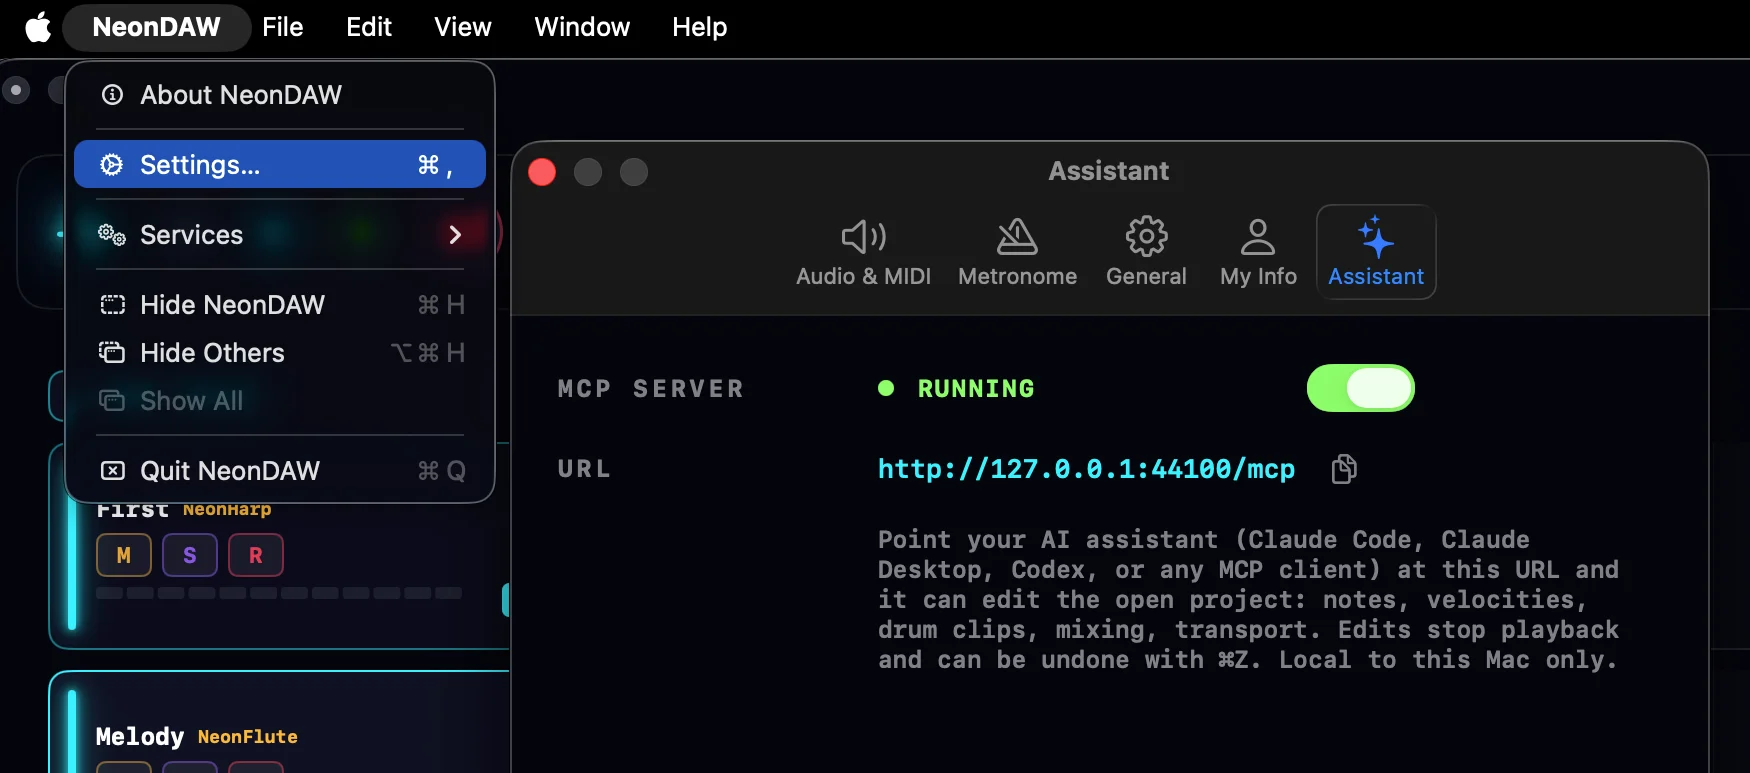Click the RUNNING status text
The height and width of the screenshot is (773, 1750).
coord(976,388)
